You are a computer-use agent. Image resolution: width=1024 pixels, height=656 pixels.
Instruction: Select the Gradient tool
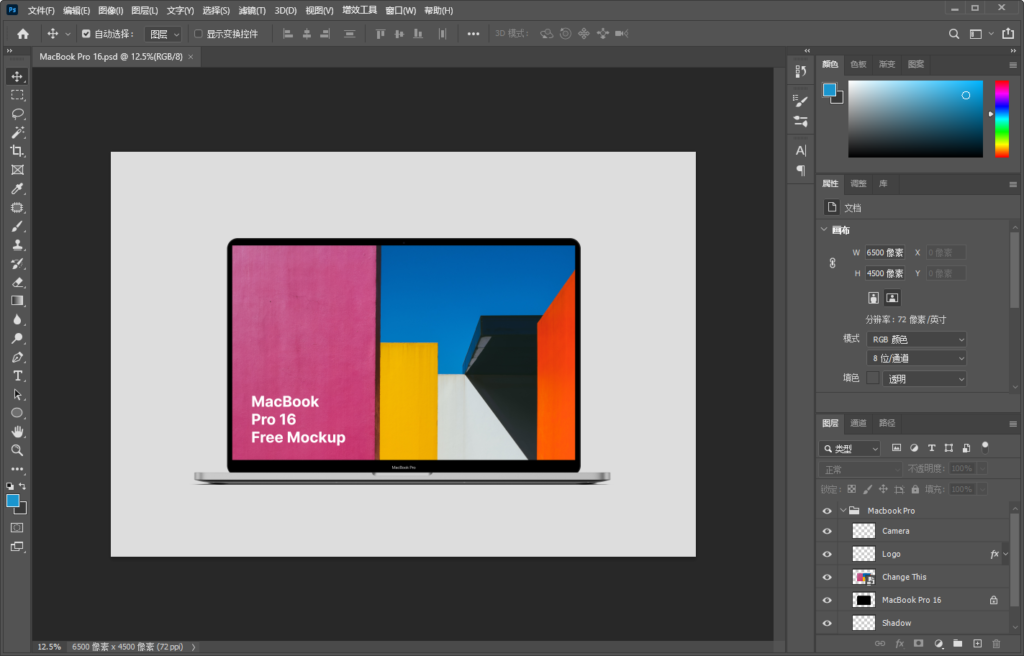coord(17,301)
